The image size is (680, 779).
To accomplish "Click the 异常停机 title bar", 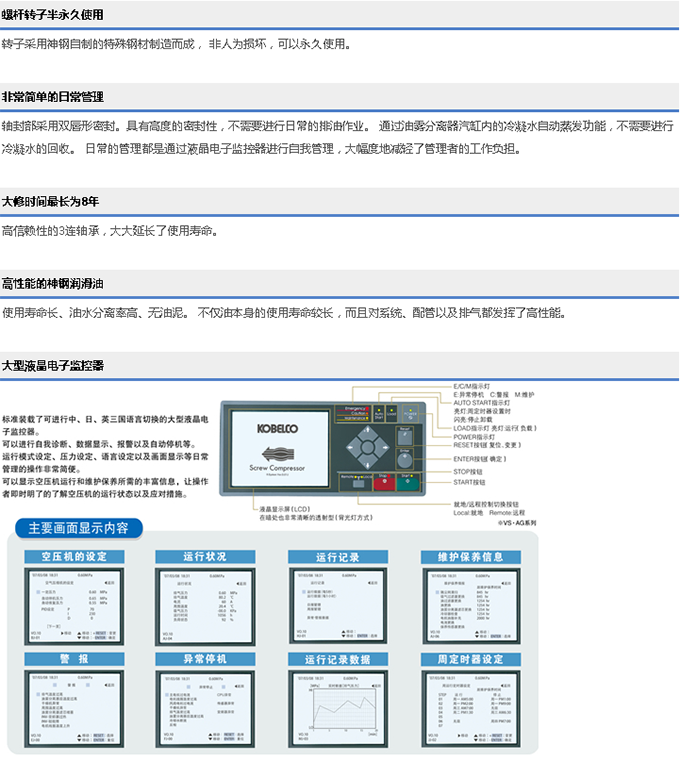I will pyautogui.click(x=205, y=659).
